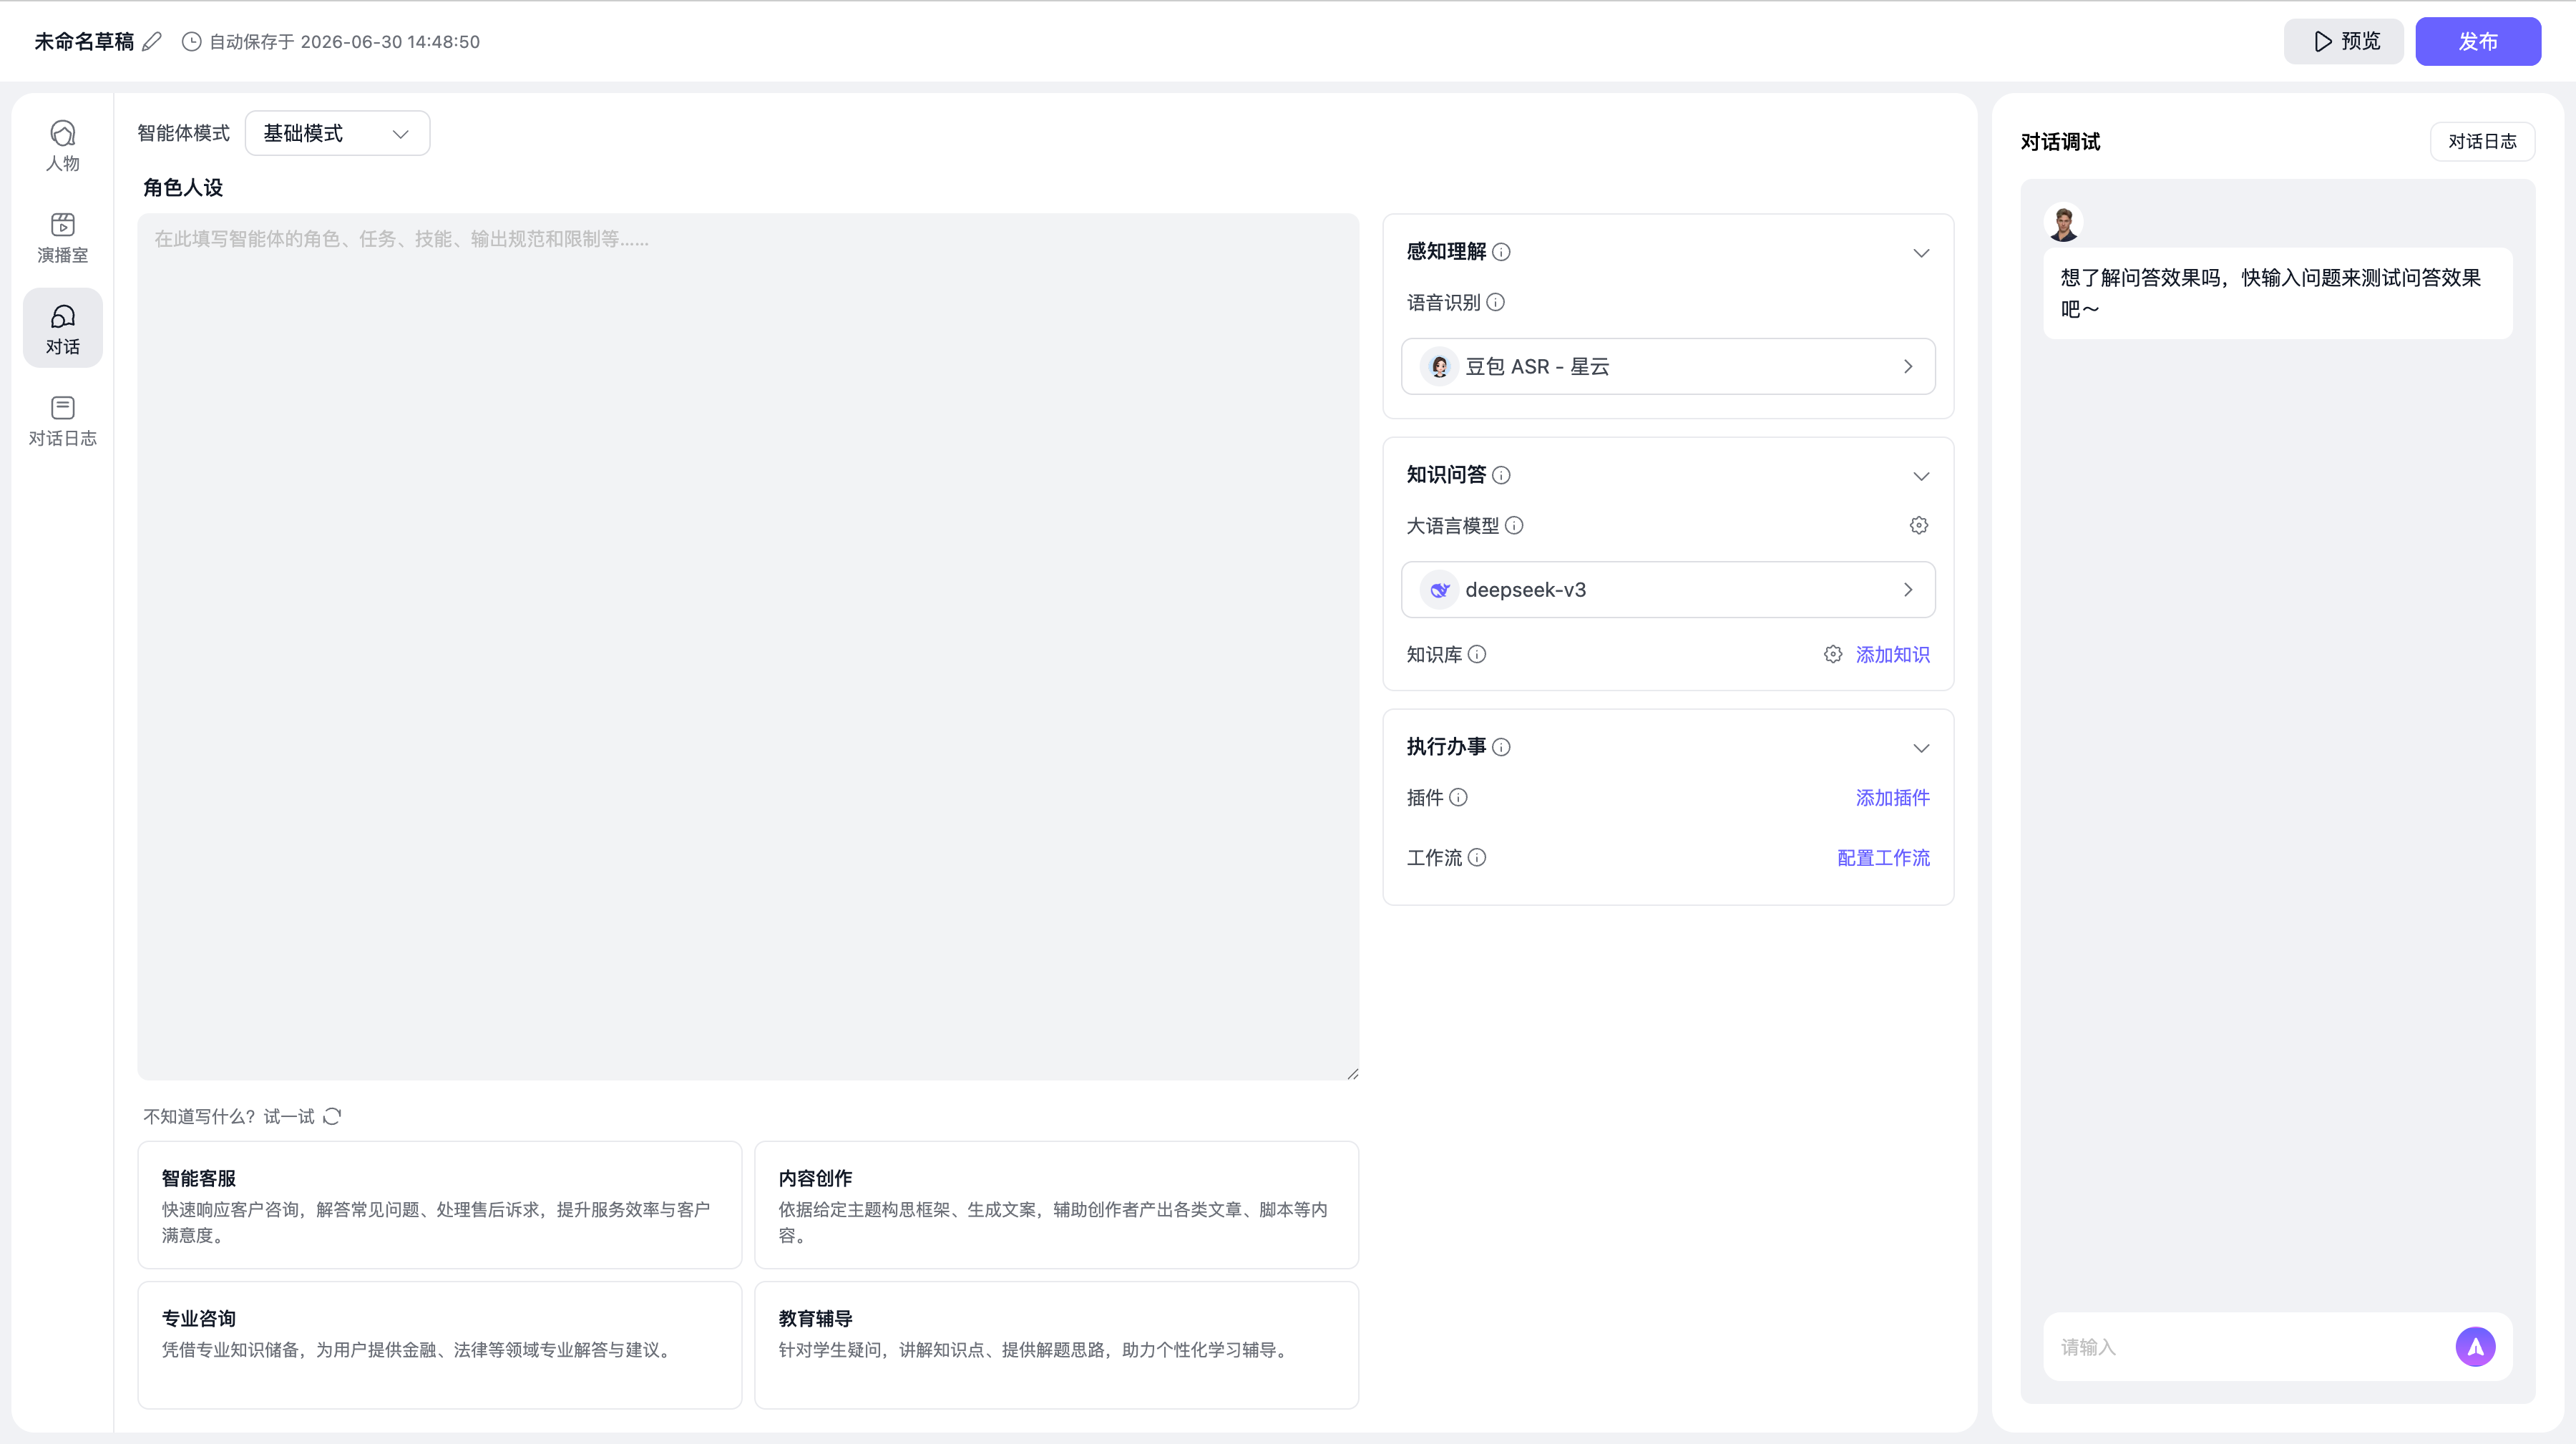Click the 添加知识 link
Image resolution: width=2576 pixels, height=1444 pixels.
pyautogui.click(x=1892, y=654)
